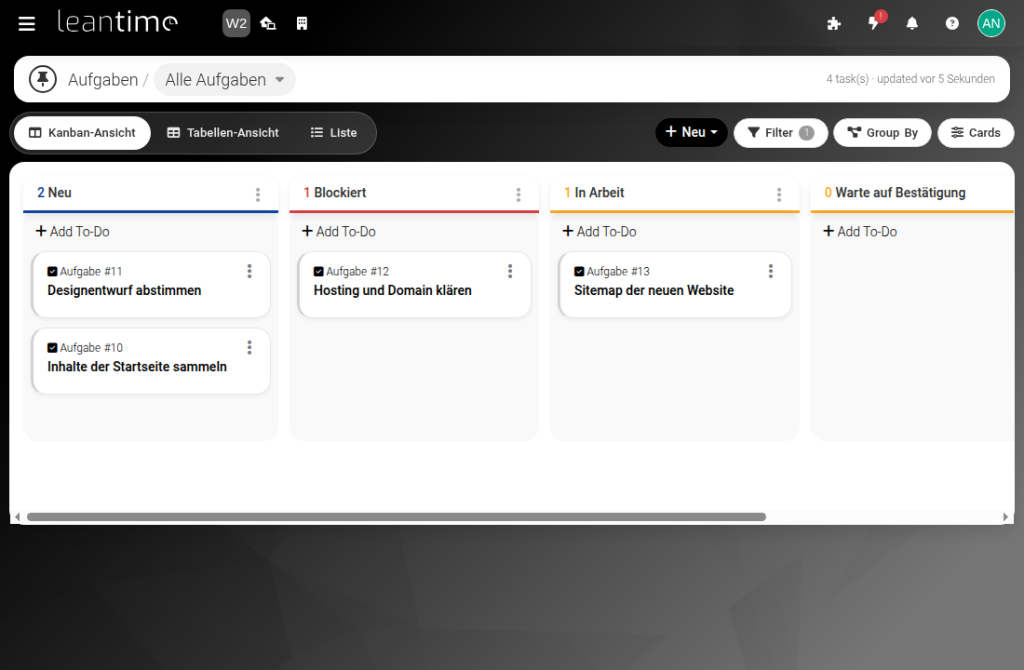Open options menu for Aufgabe #10
Viewport: 1024px width, 670px height.
click(249, 347)
